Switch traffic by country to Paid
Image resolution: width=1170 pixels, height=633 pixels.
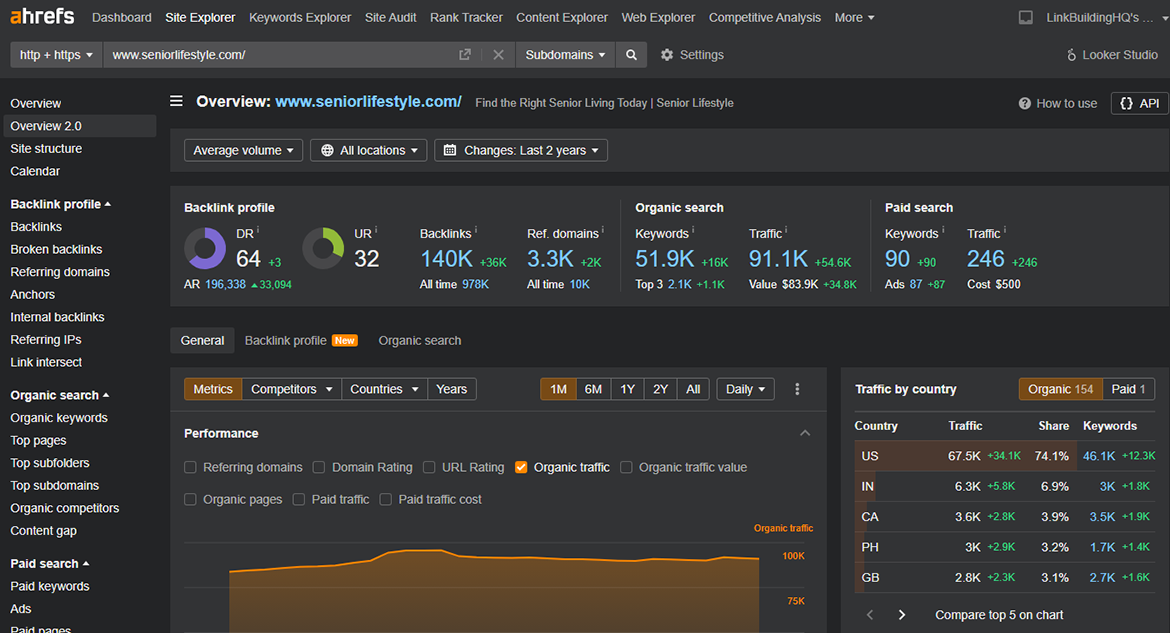[1128, 389]
